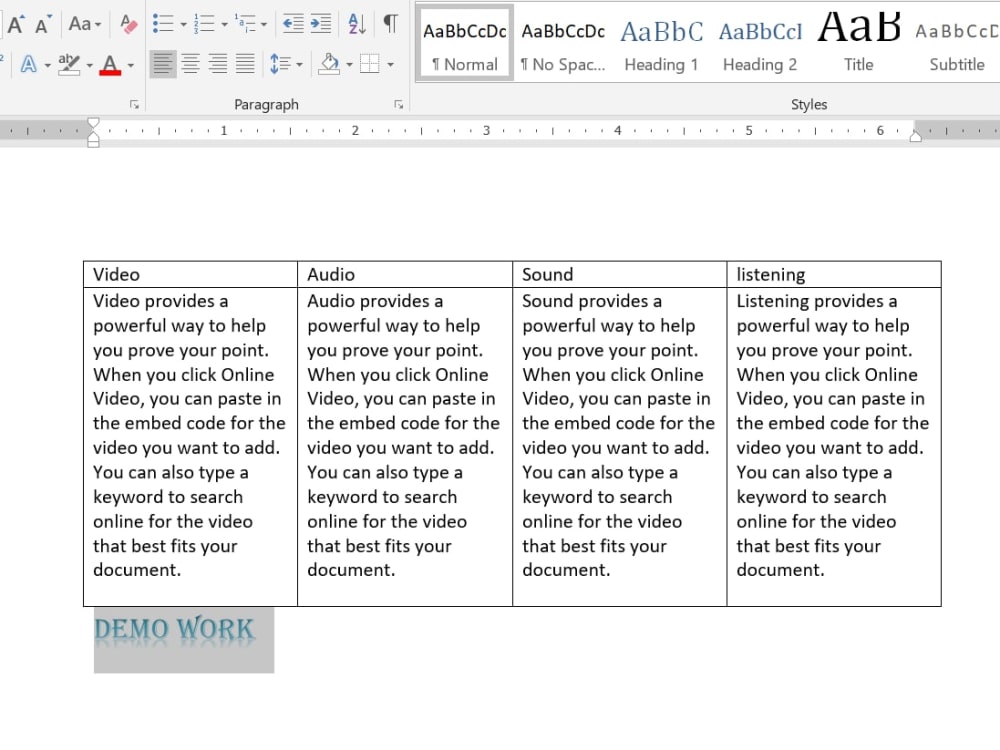Open numbering library dropdown arrow
This screenshot has width=1000, height=750.
click(x=224, y=25)
